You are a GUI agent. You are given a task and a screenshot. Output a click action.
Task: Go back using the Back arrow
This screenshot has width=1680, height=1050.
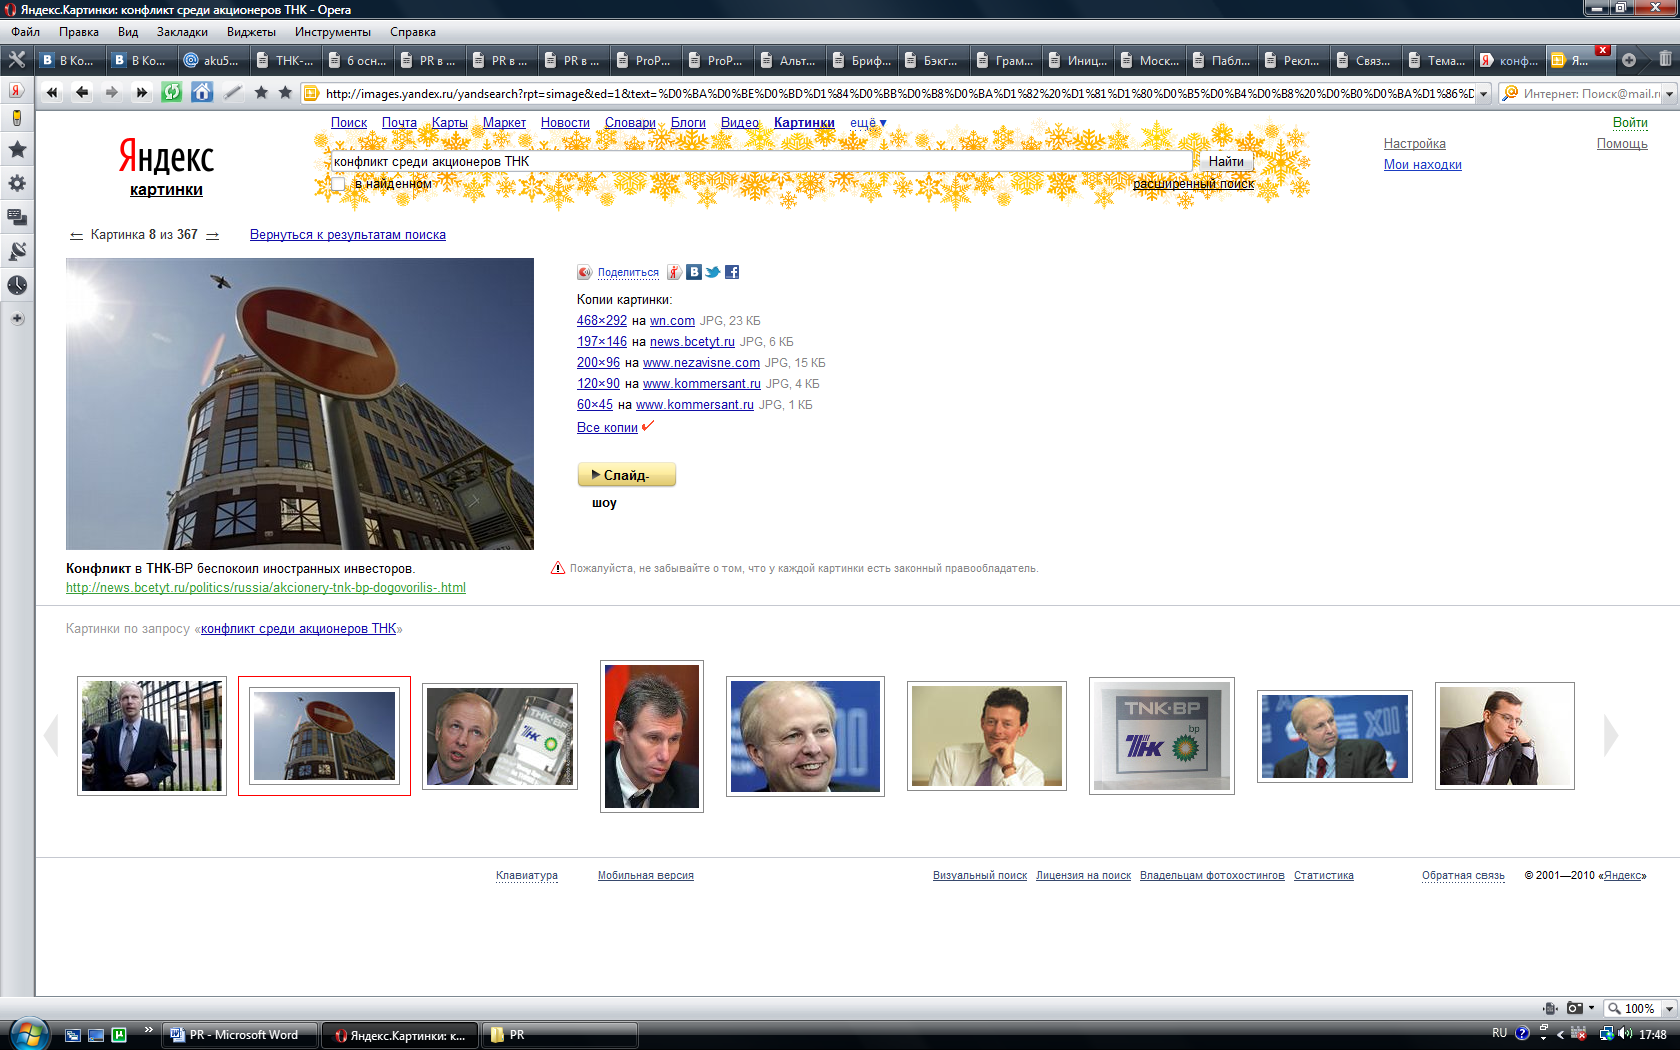pos(82,93)
